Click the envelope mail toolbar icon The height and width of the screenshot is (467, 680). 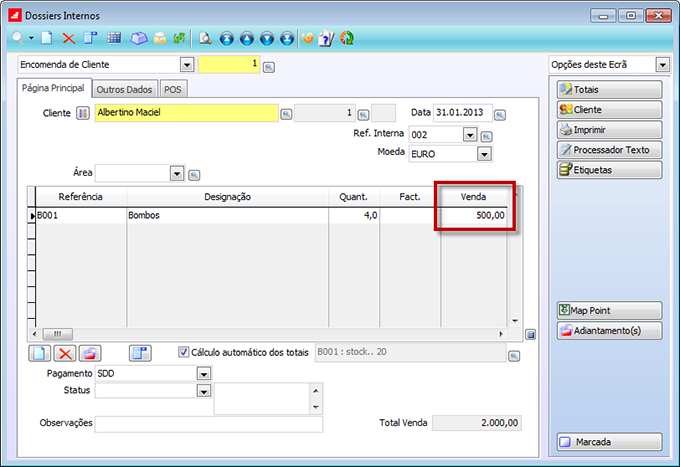160,39
